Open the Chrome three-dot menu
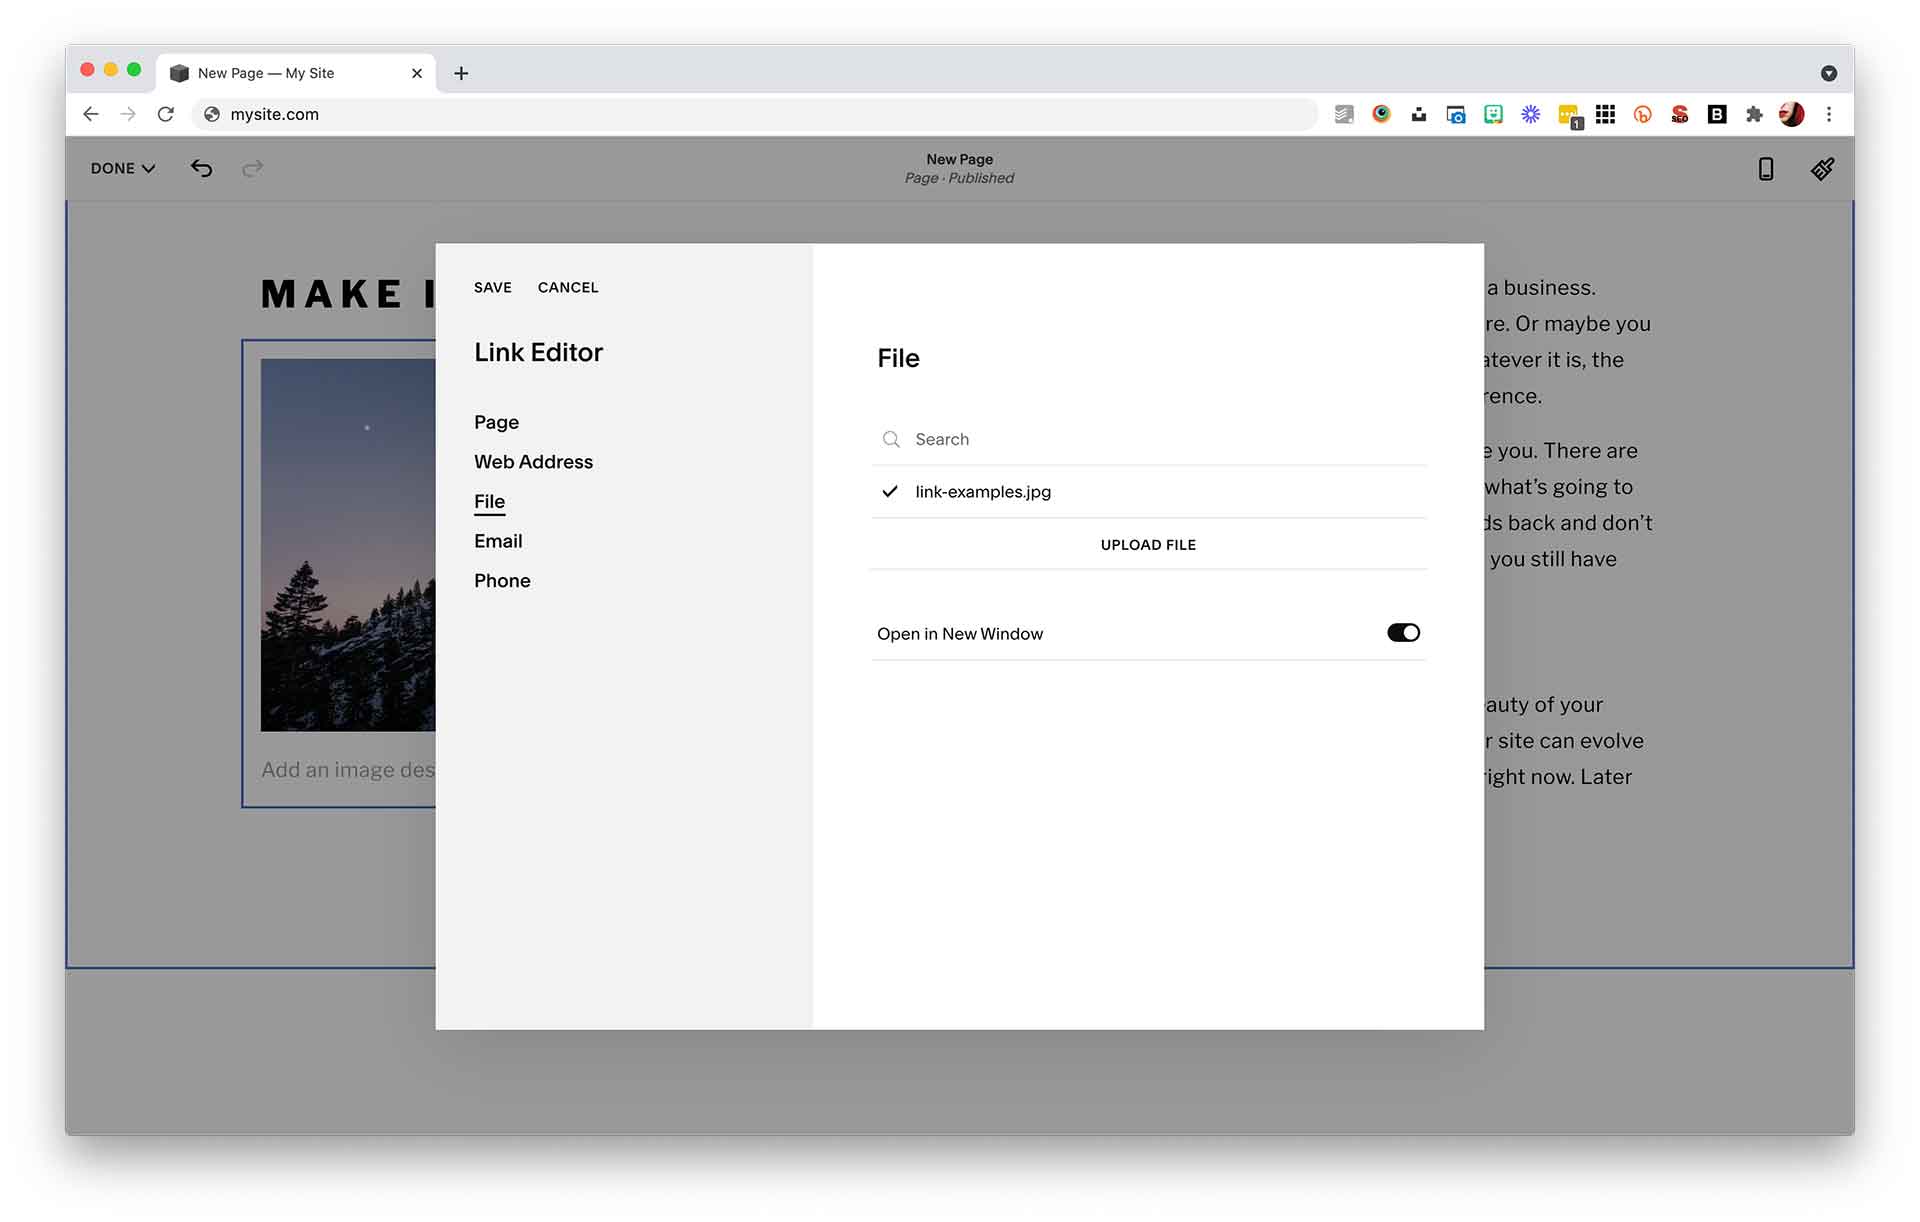Image resolution: width=1920 pixels, height=1222 pixels. pos(1829,114)
